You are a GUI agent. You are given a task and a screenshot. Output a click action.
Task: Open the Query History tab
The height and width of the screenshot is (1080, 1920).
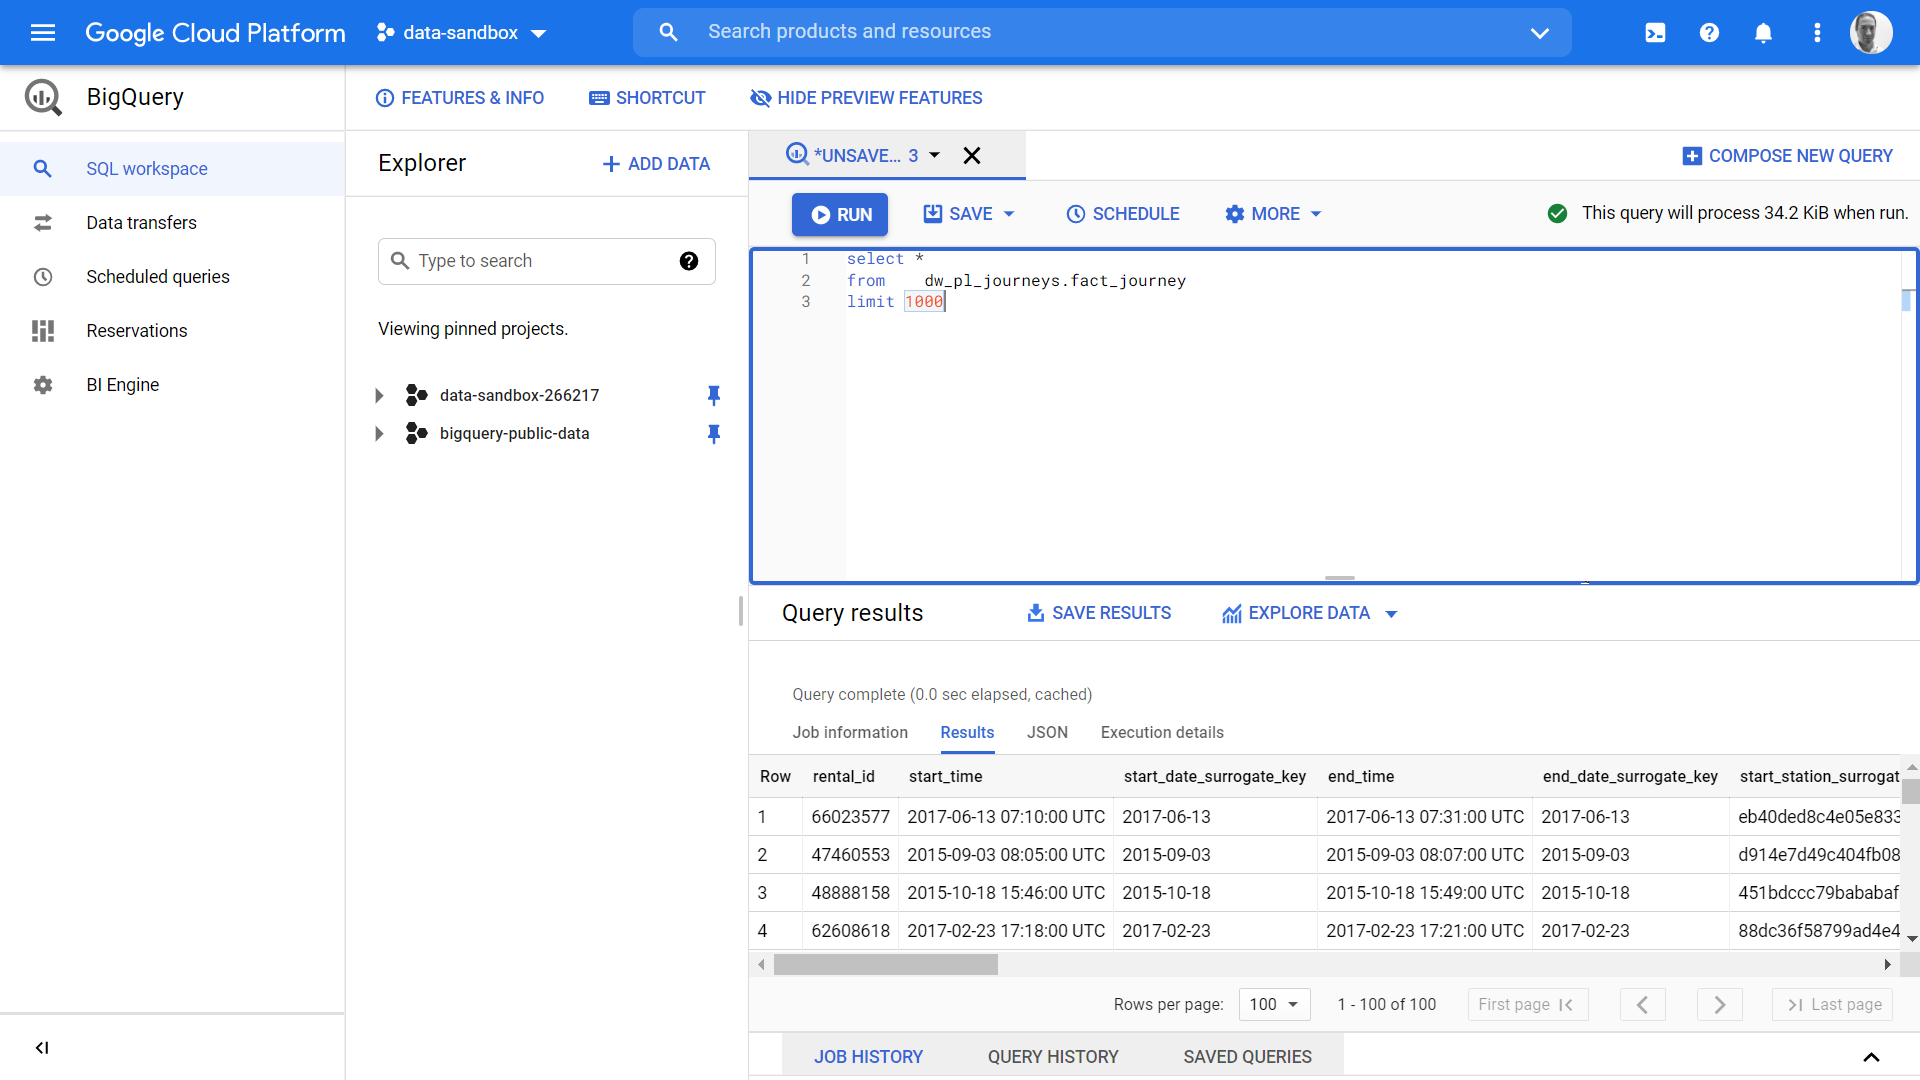coord(1053,1057)
